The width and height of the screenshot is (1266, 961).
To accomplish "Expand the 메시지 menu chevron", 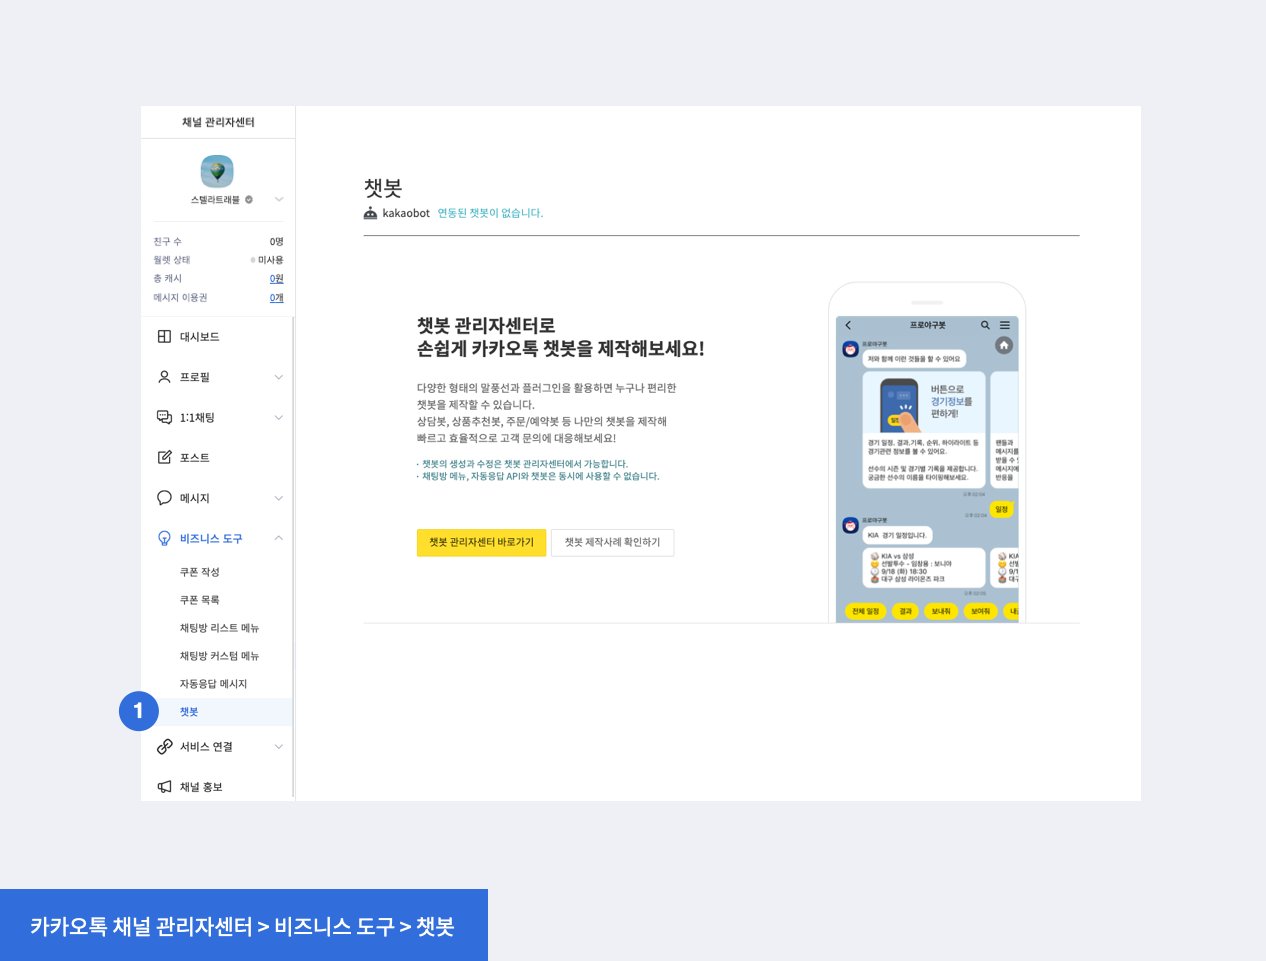I will click(x=279, y=498).
